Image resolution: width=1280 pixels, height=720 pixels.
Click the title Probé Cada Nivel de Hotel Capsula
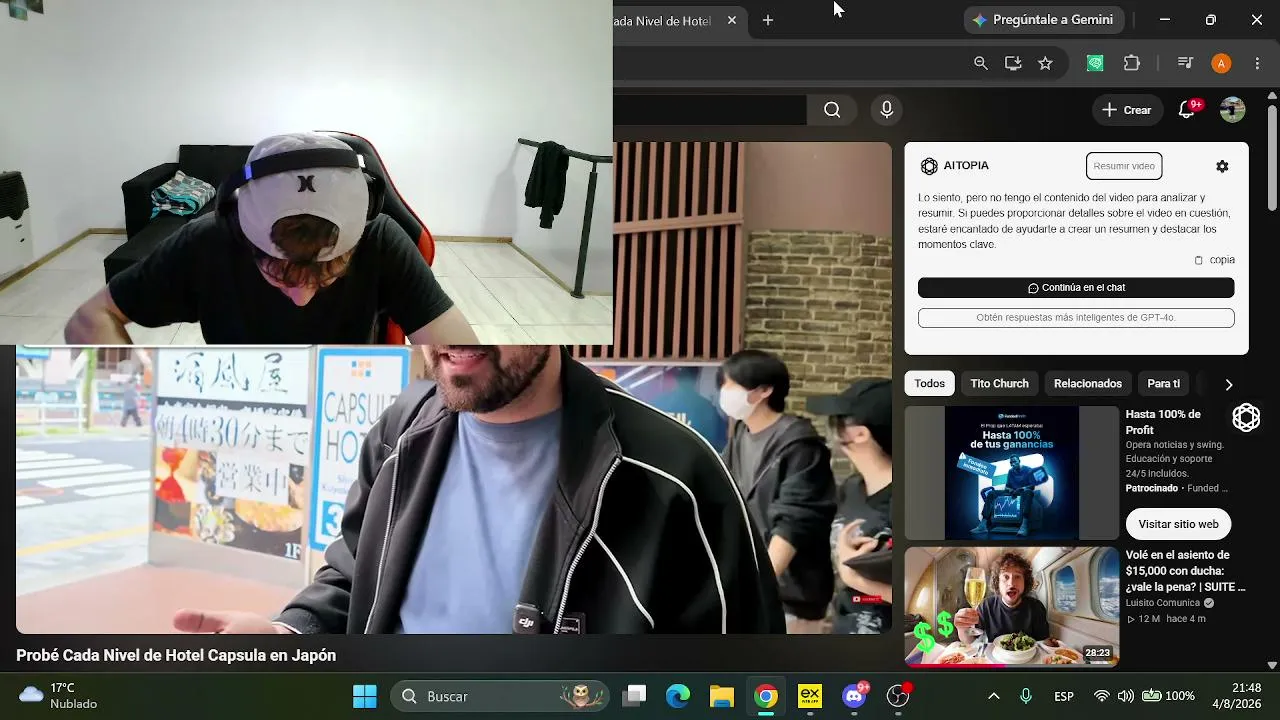(176, 656)
